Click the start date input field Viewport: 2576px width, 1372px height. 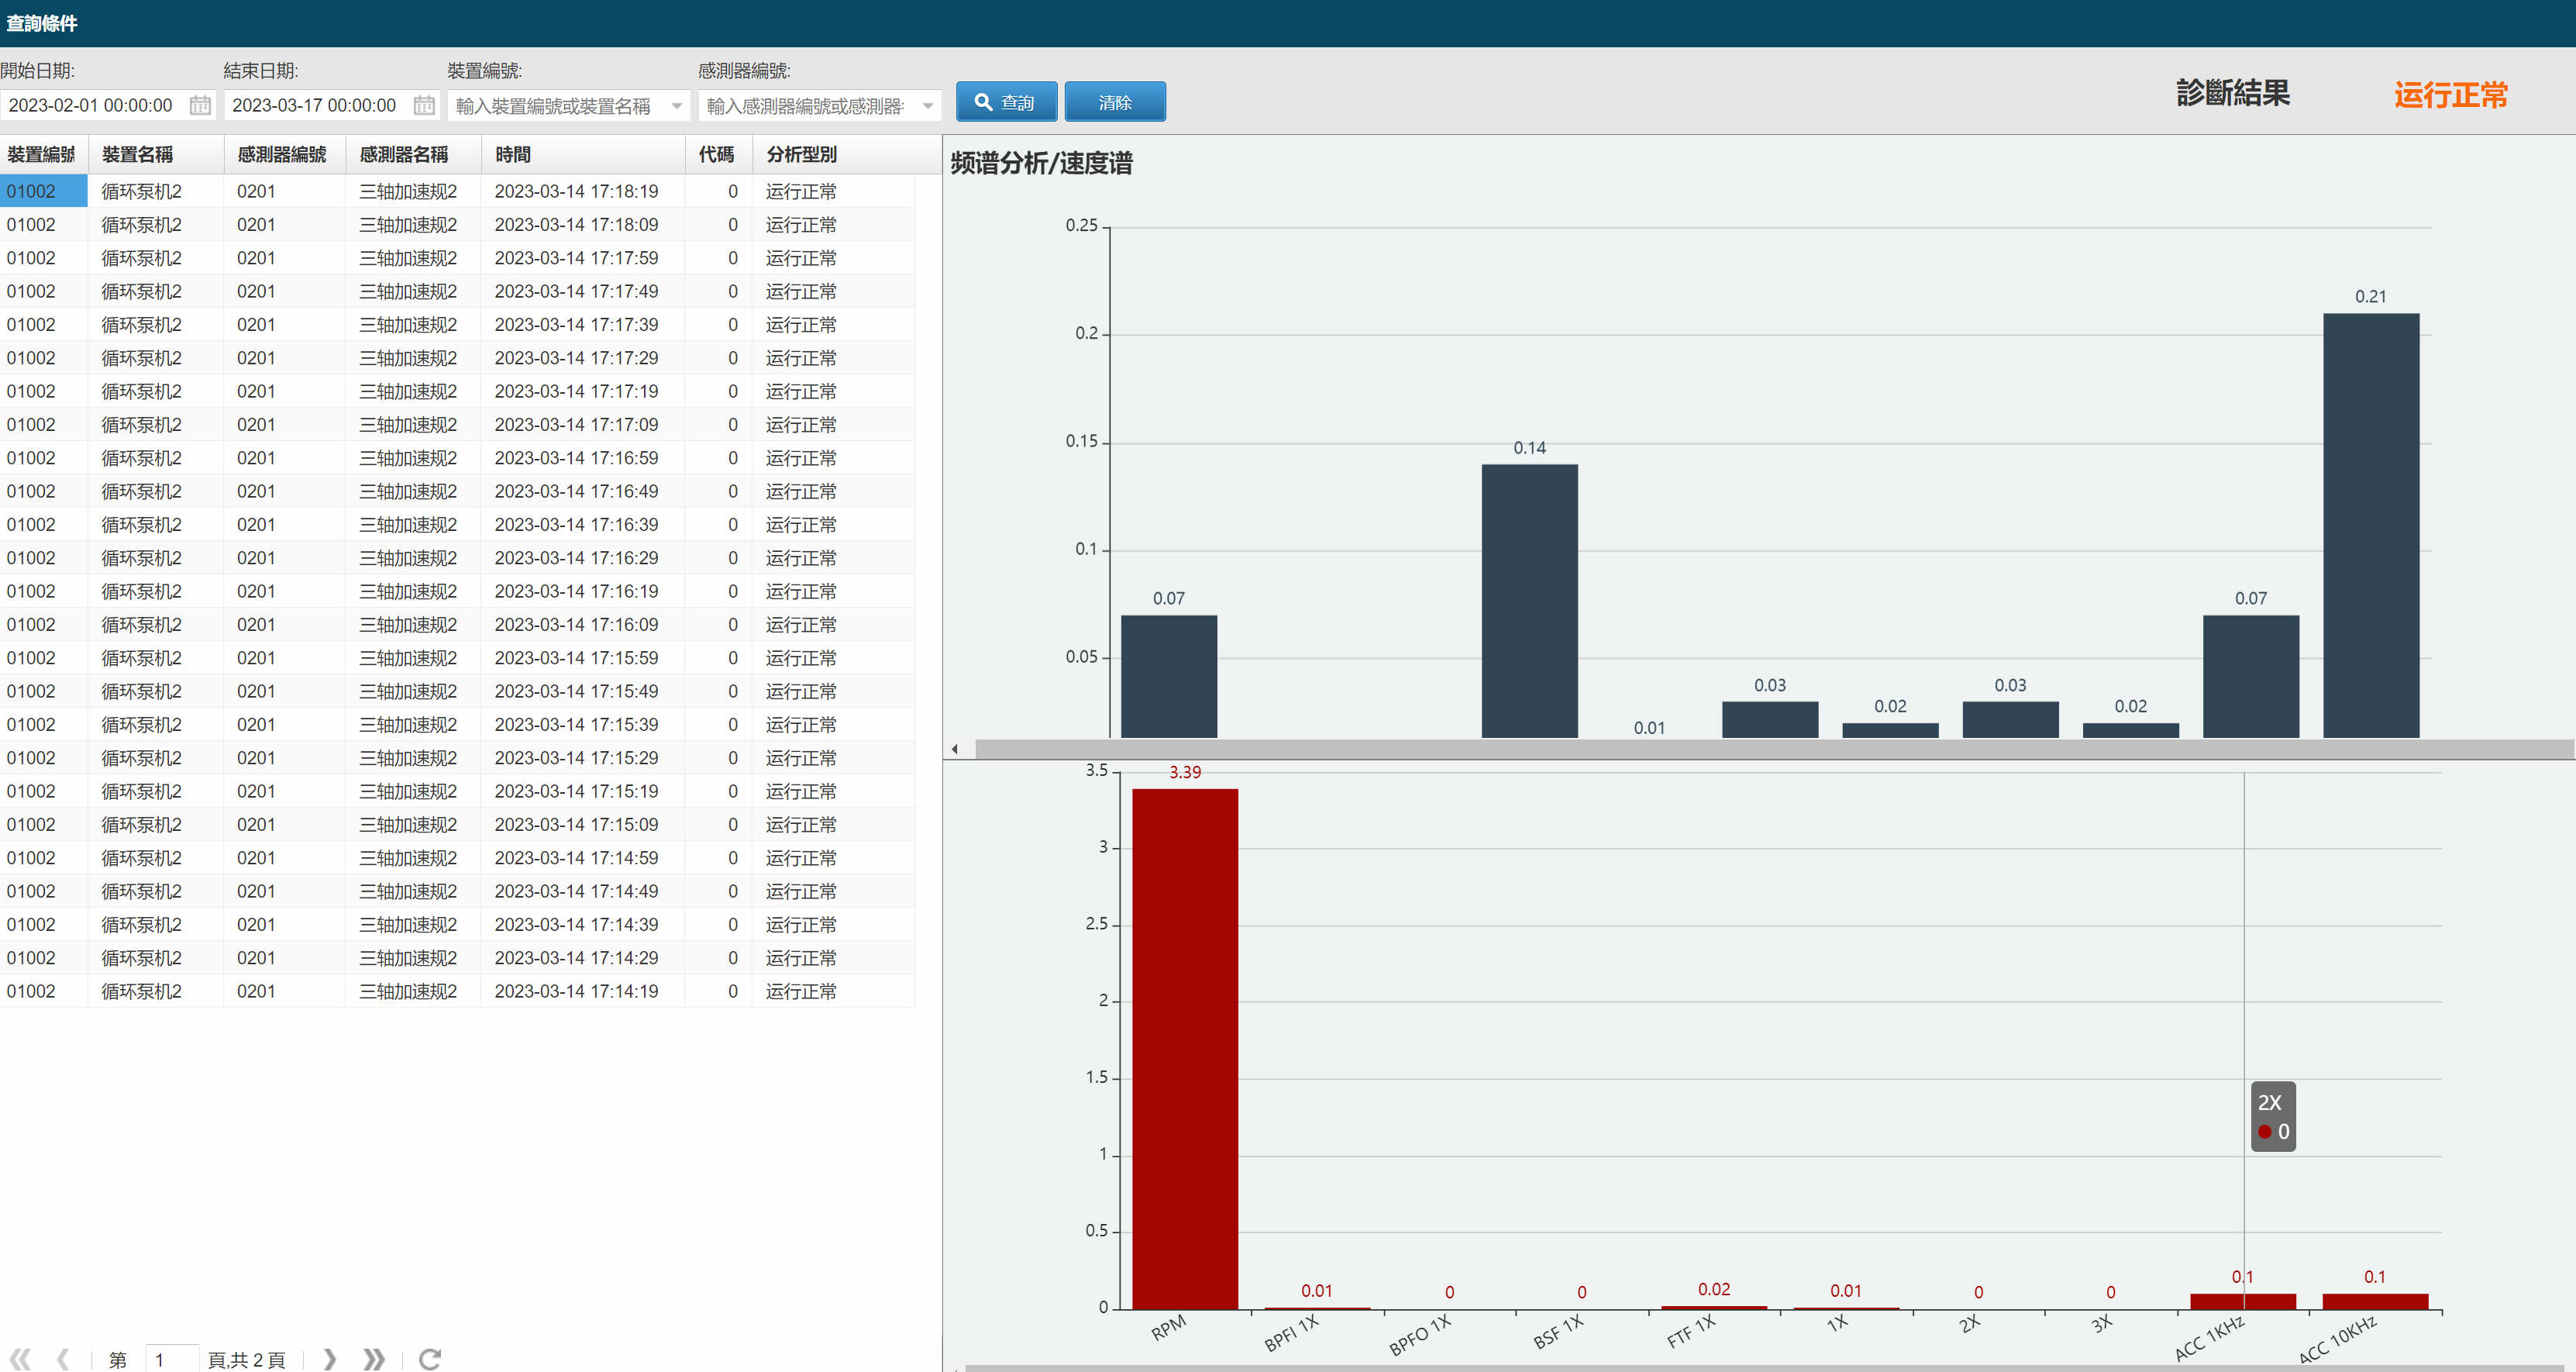point(94,105)
